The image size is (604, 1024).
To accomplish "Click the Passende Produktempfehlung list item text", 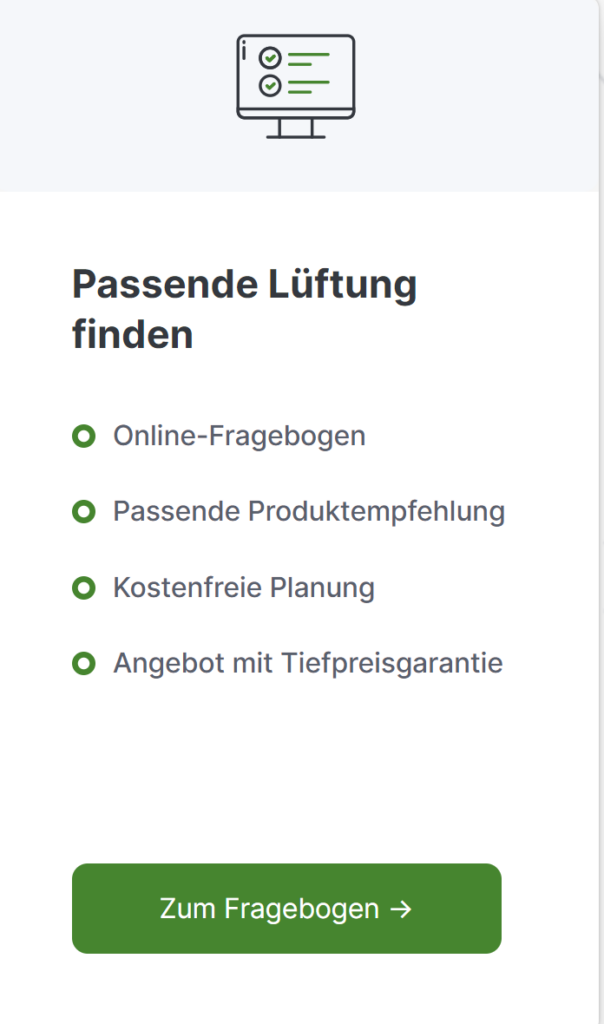I will (x=308, y=512).
